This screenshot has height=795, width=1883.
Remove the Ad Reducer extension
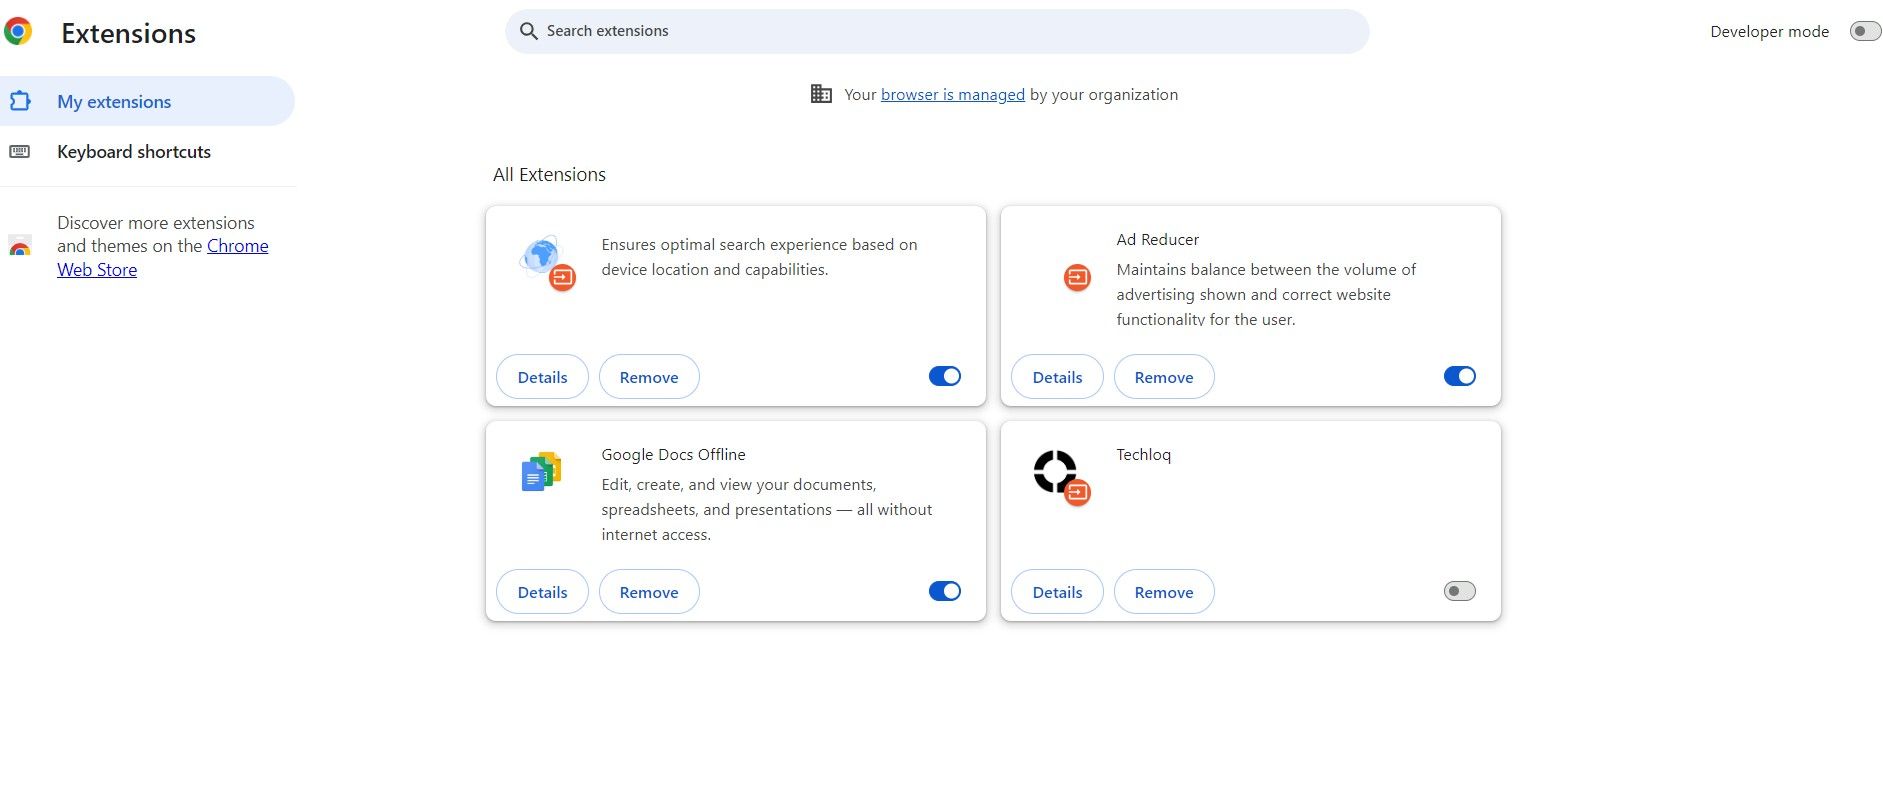point(1163,377)
